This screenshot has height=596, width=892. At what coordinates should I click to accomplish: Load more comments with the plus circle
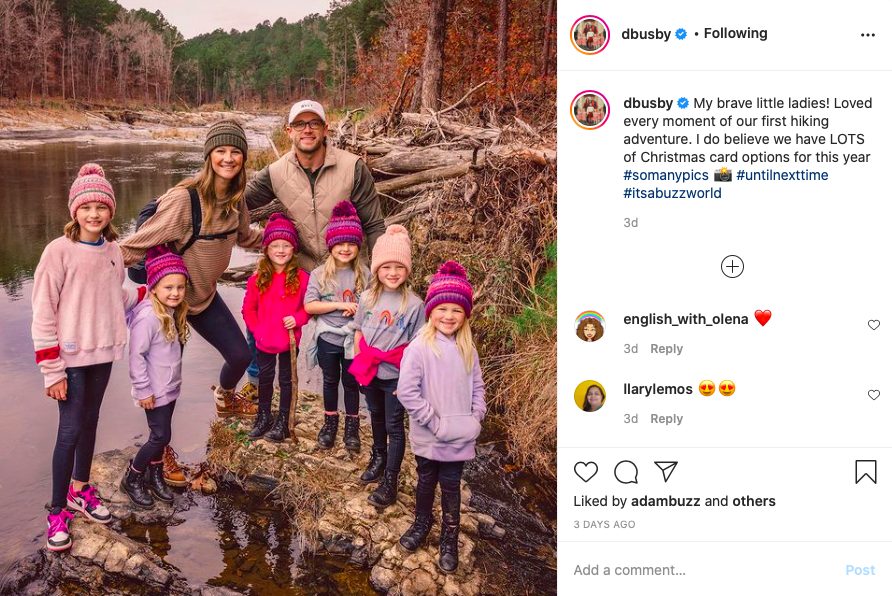coord(733,266)
